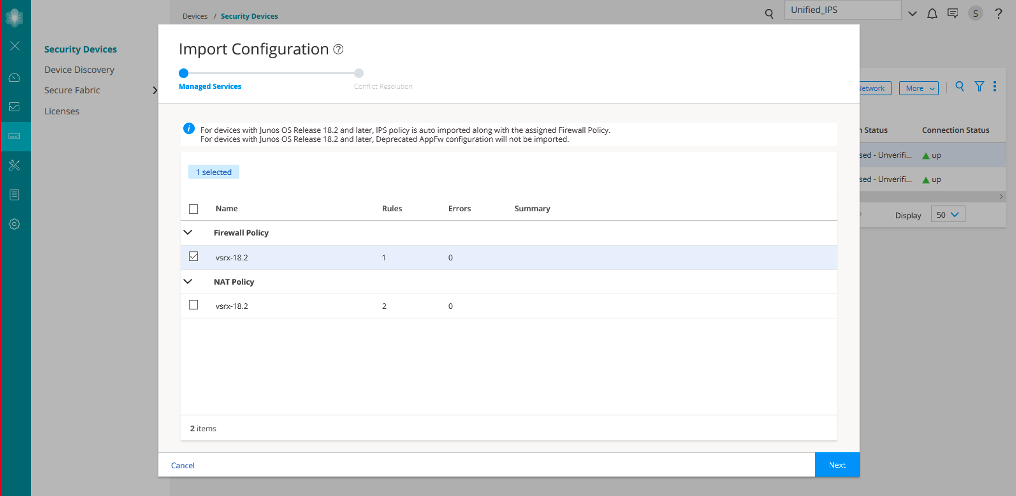The width and height of the screenshot is (1016, 496).
Task: Click the notifications bell icon
Action: tap(932, 13)
